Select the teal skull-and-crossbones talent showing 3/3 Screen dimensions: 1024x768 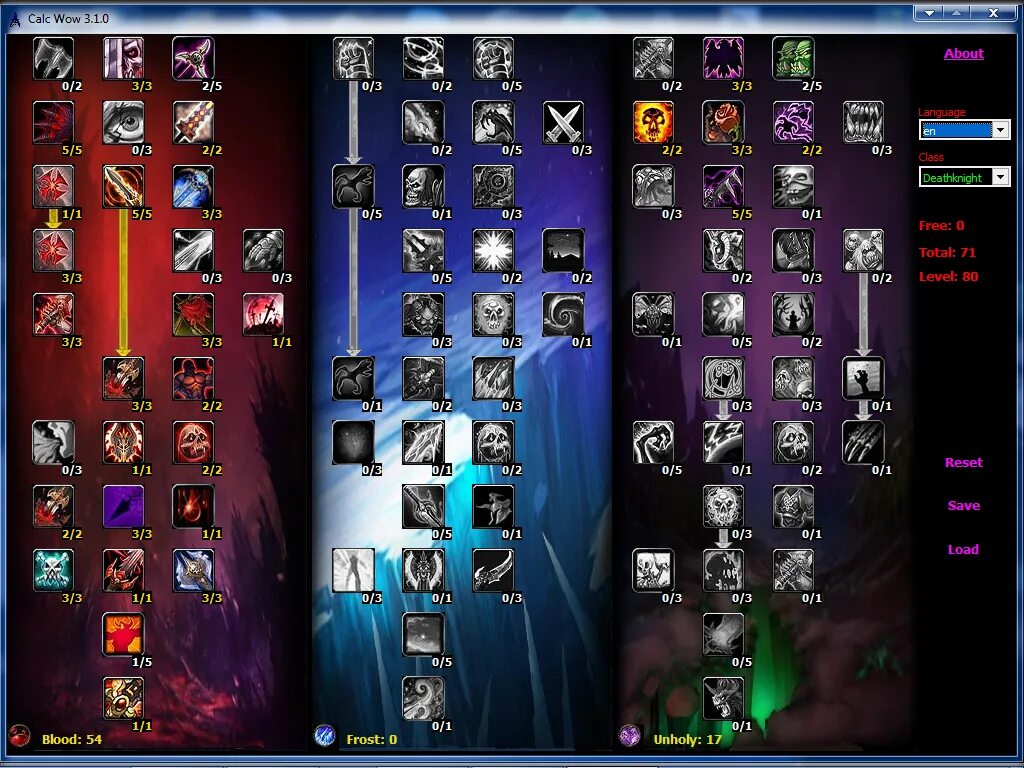tap(53, 570)
